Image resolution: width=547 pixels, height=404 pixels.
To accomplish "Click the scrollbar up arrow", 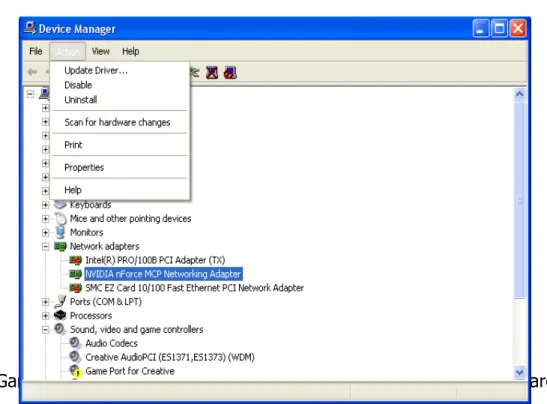I will [519, 94].
